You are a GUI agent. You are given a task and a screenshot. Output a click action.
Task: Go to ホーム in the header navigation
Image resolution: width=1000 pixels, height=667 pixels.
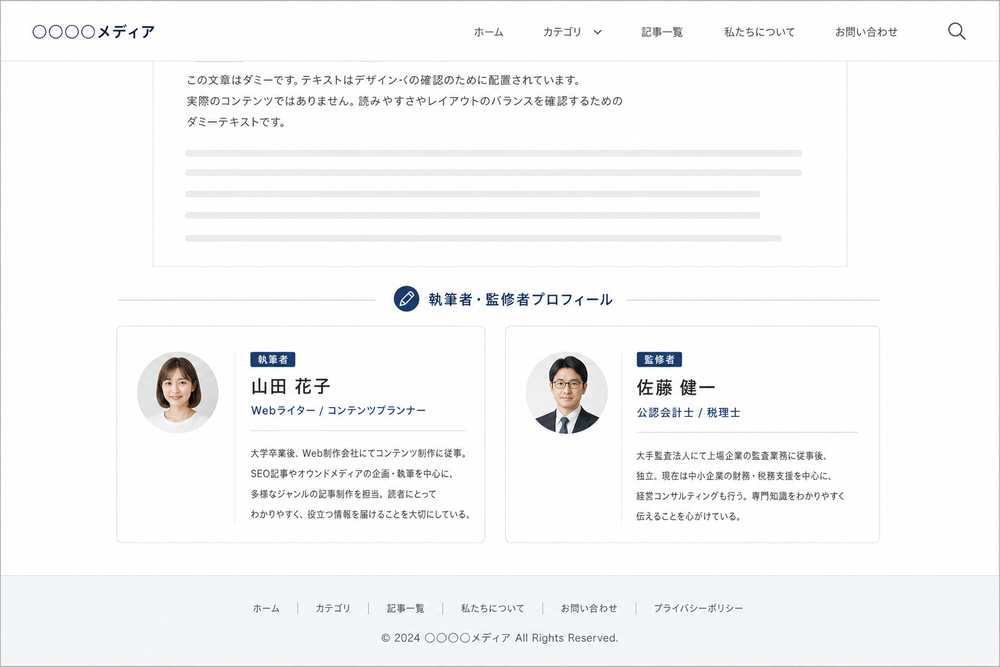pos(489,32)
